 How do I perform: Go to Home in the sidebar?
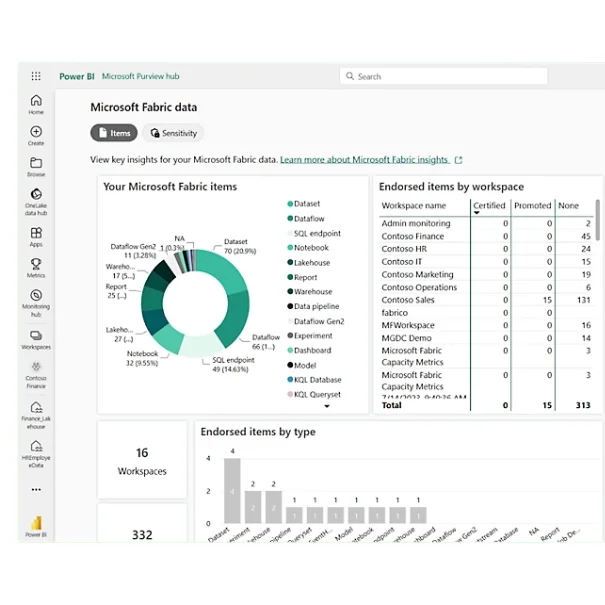pyautogui.click(x=36, y=105)
